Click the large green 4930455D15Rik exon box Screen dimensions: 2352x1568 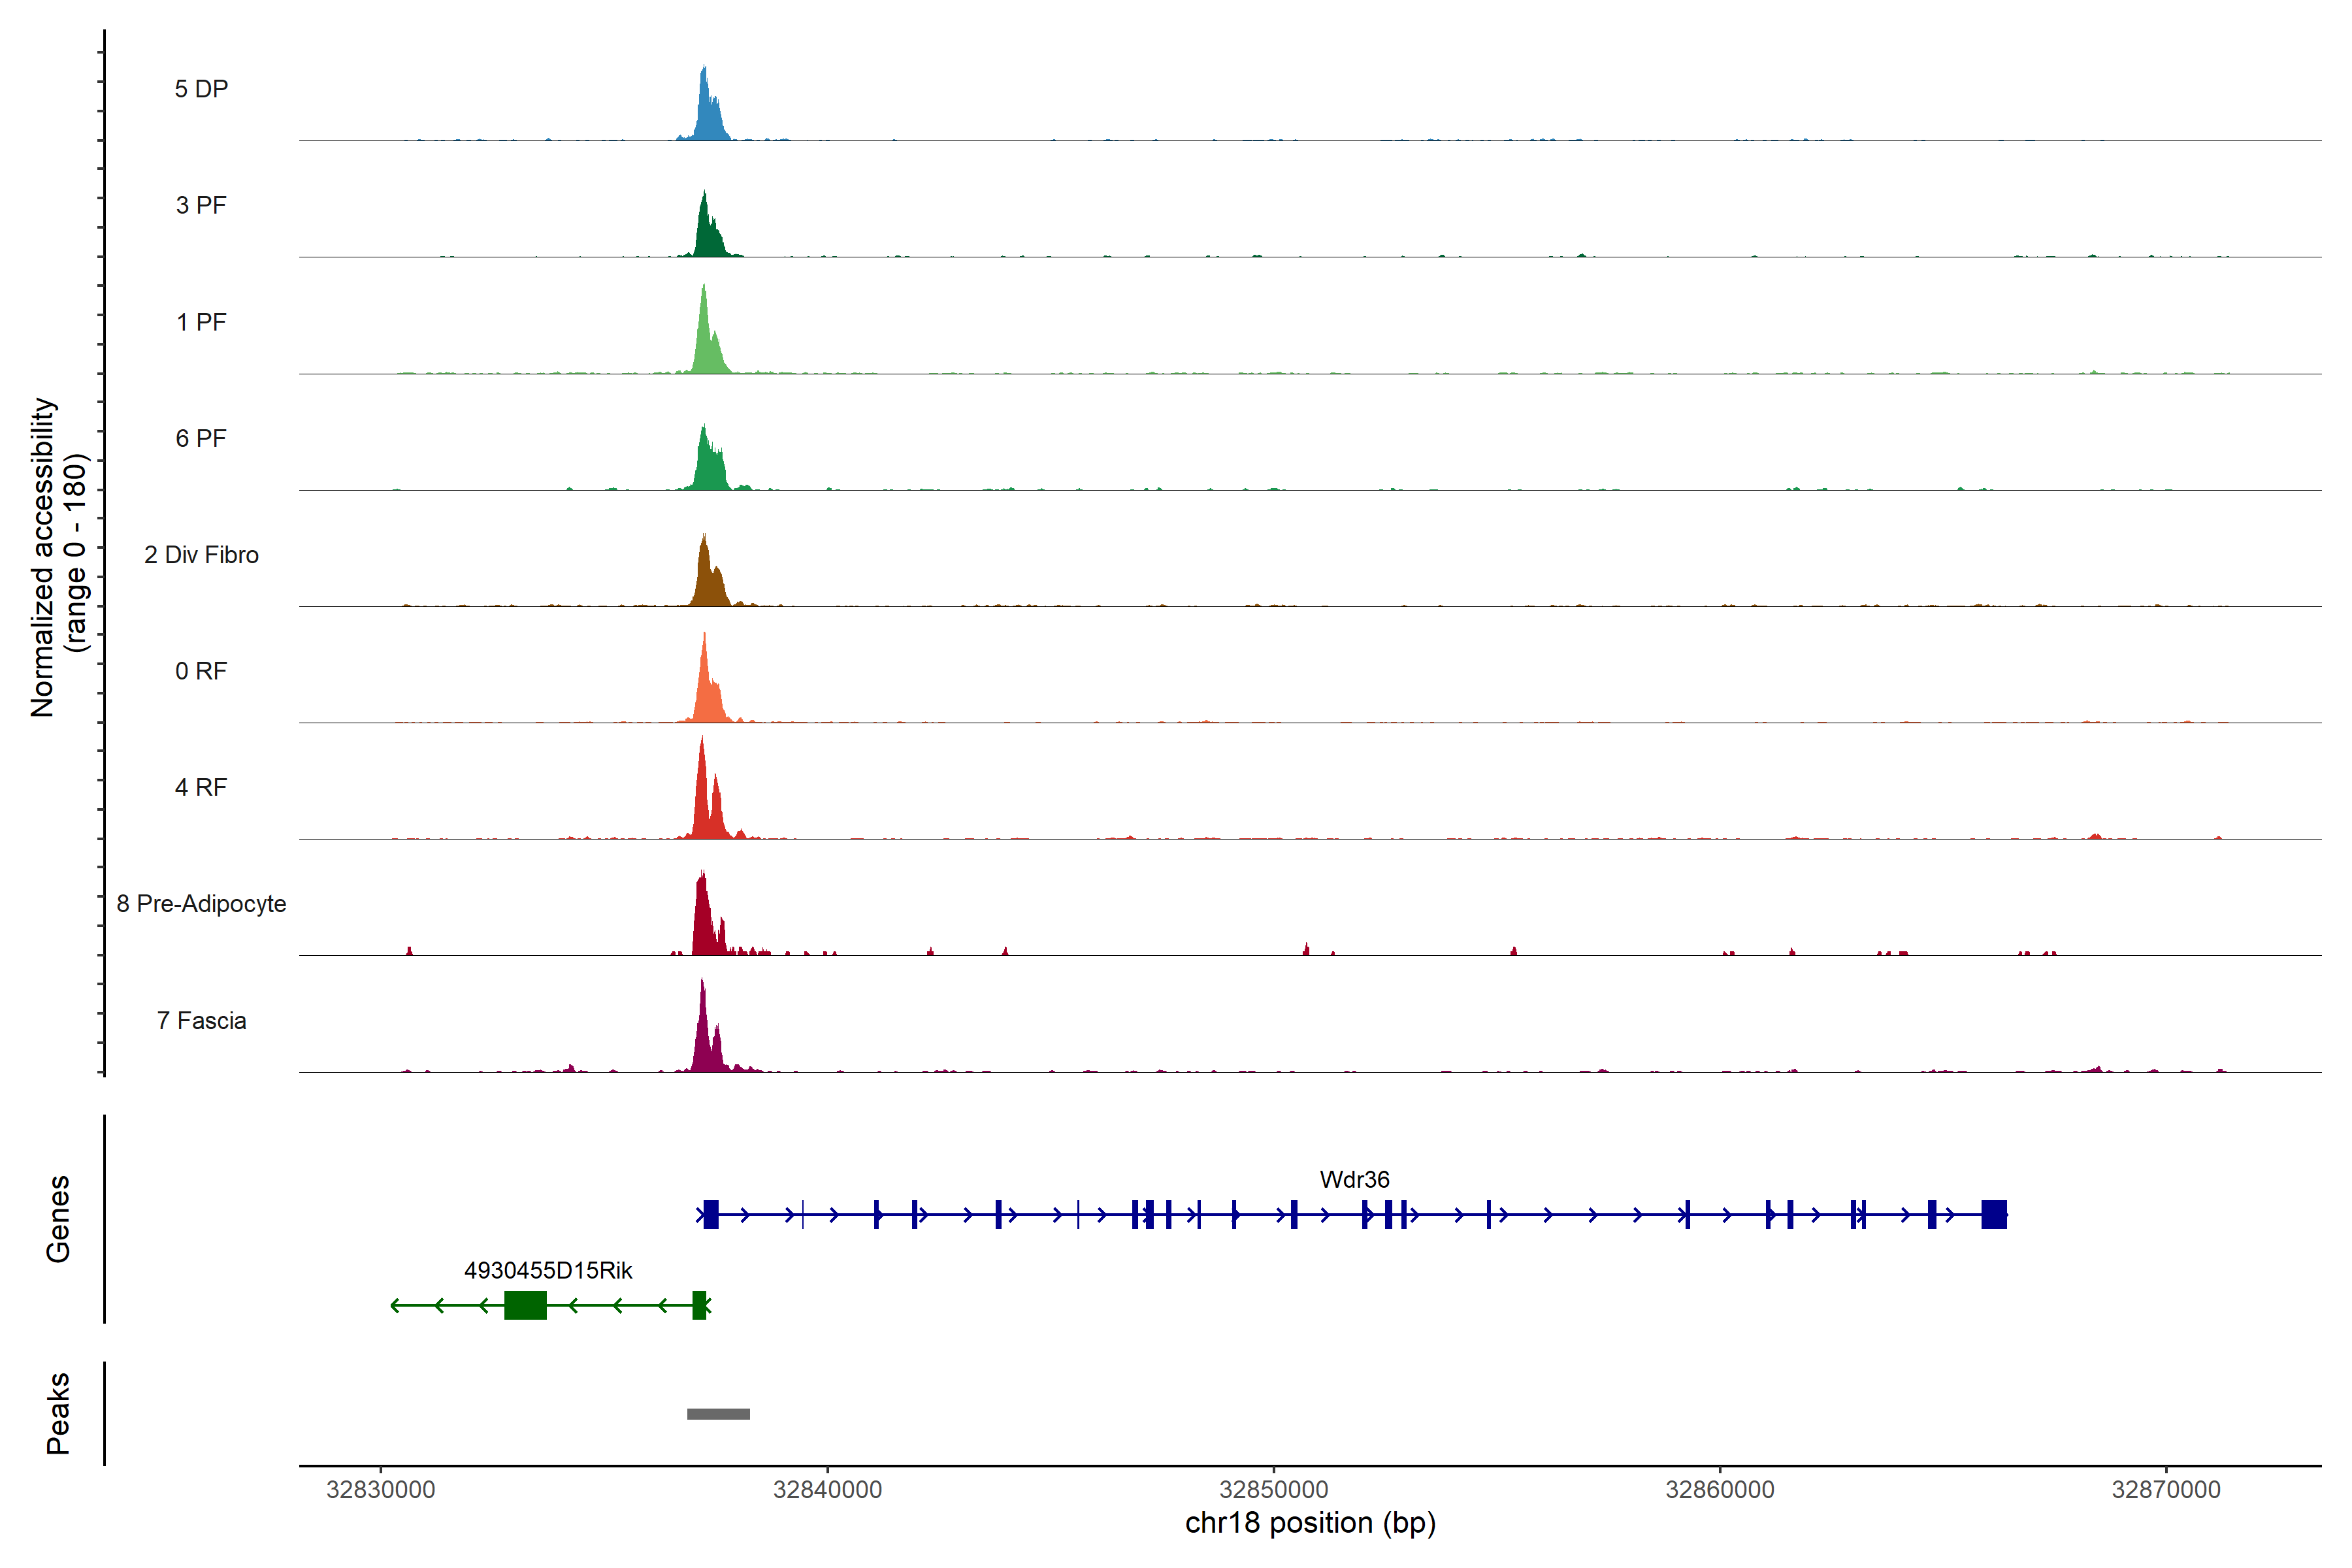(x=525, y=1305)
